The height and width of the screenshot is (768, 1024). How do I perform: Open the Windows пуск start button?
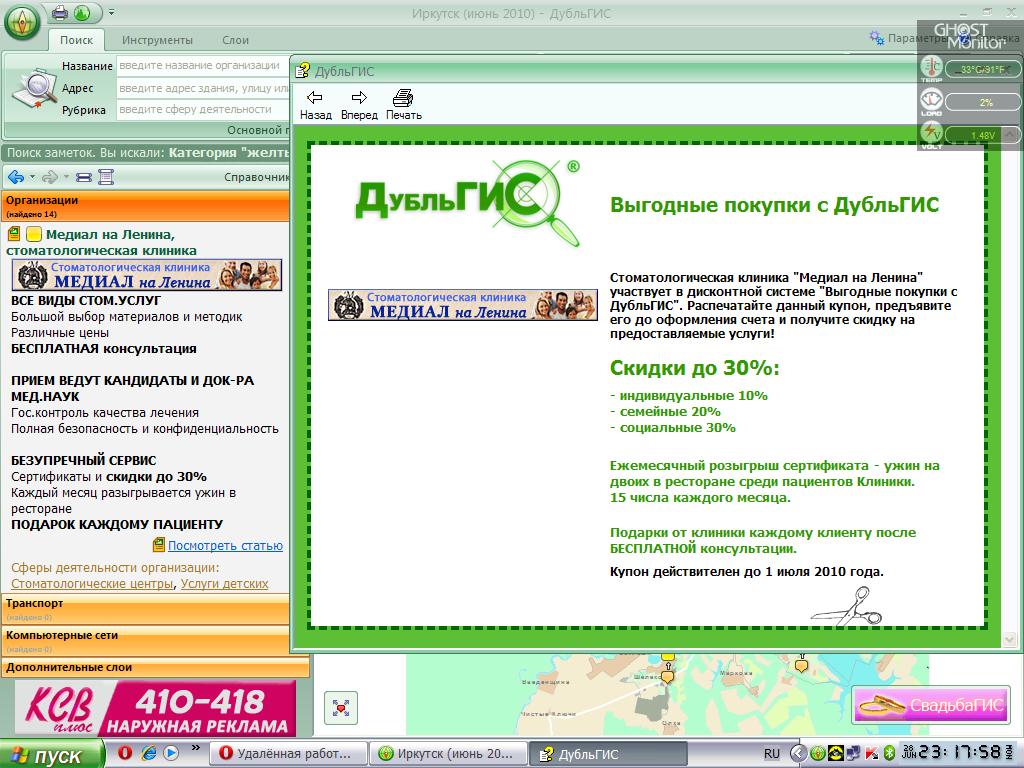click(x=52, y=754)
